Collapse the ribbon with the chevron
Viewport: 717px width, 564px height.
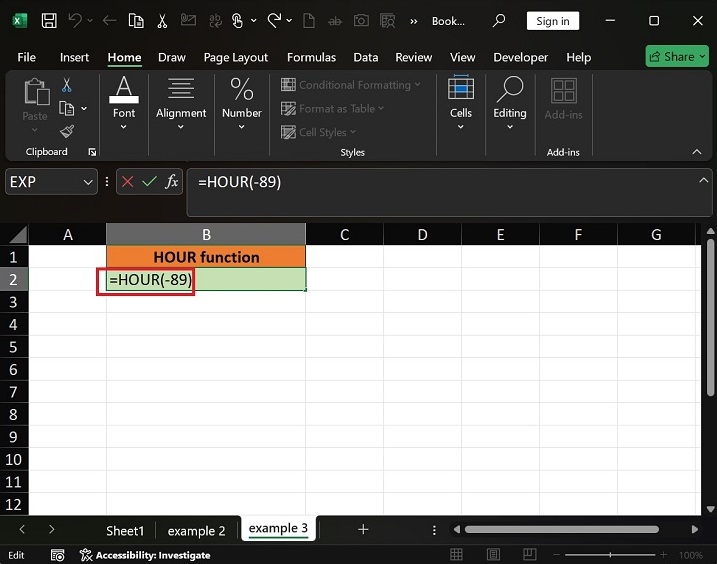(x=697, y=152)
